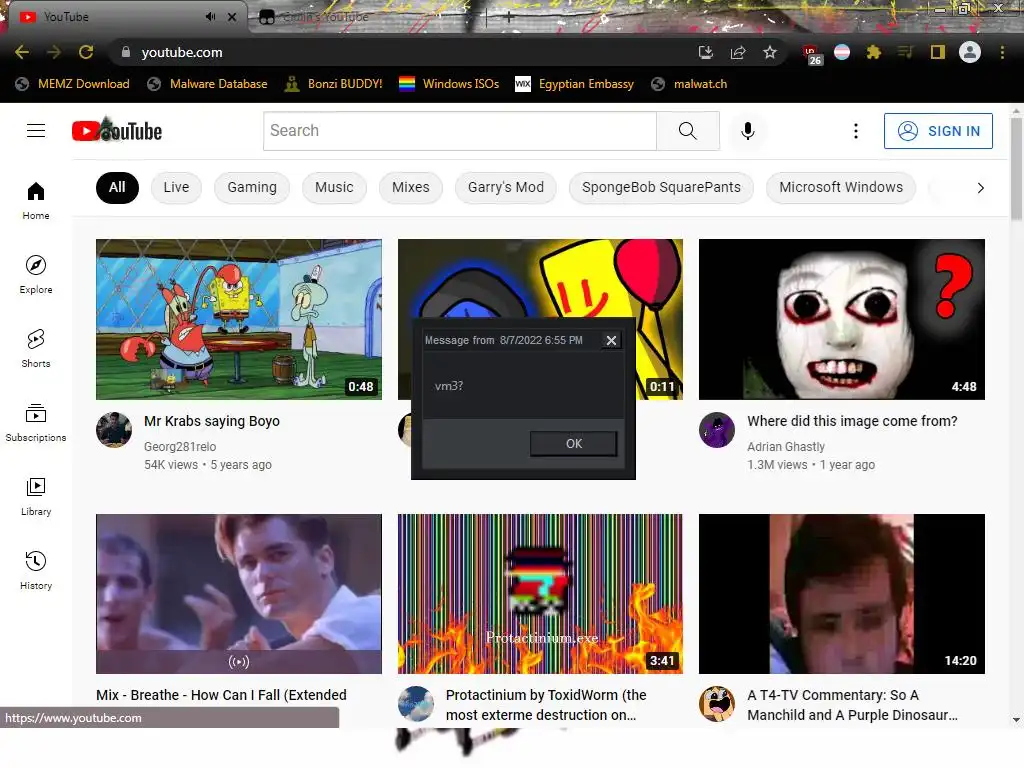Open the Malware Database bookmark
Image resolution: width=1024 pixels, height=768 pixels.
click(x=208, y=84)
